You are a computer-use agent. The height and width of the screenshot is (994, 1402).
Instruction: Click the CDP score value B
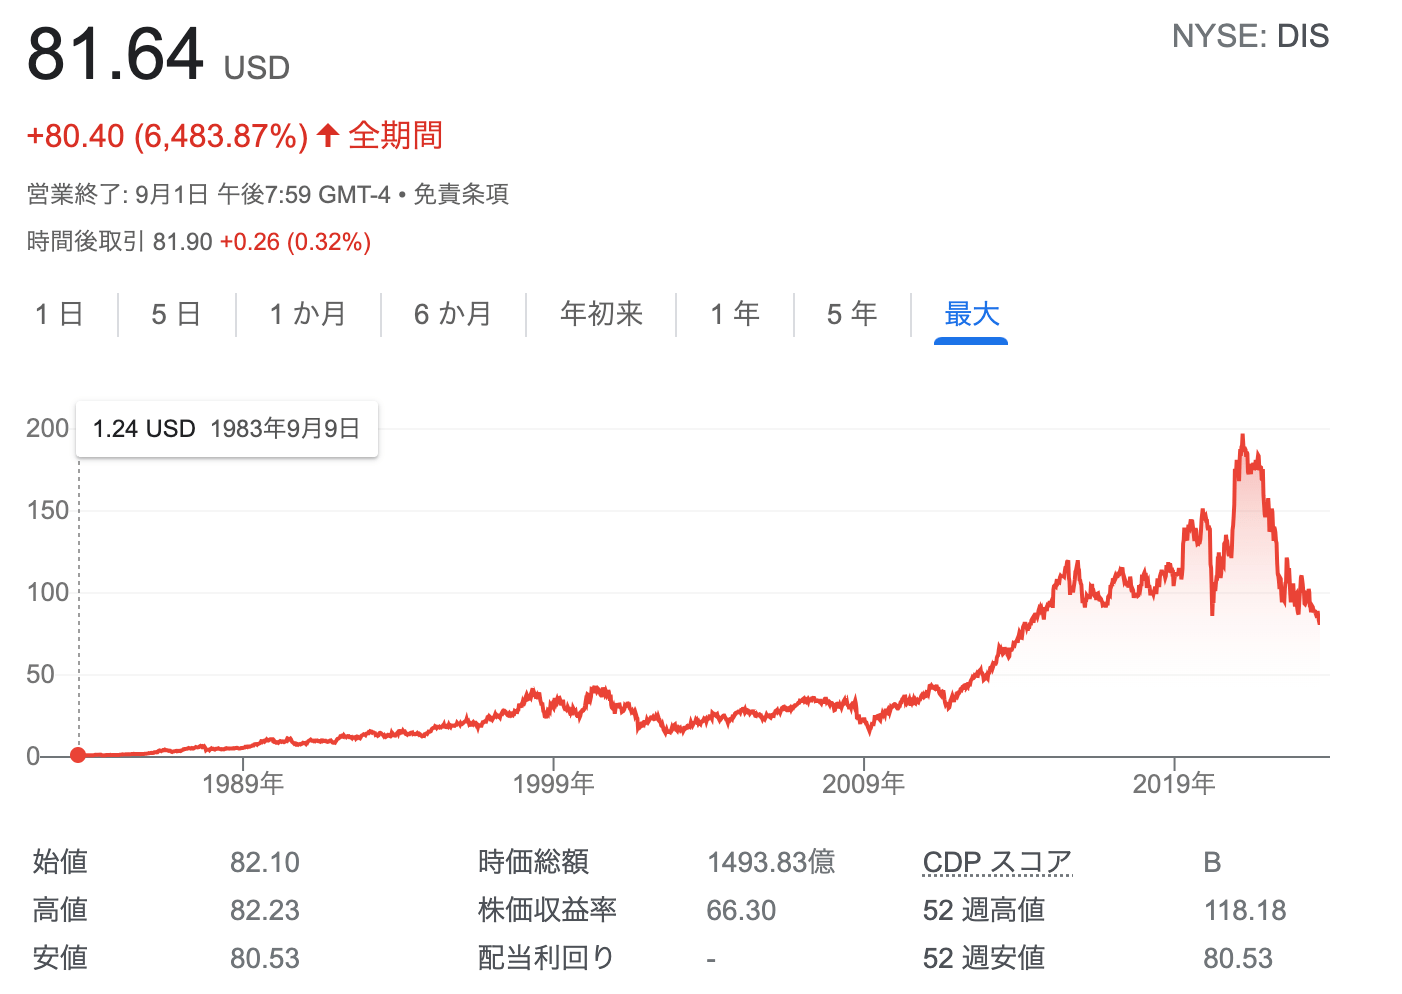(x=1212, y=862)
